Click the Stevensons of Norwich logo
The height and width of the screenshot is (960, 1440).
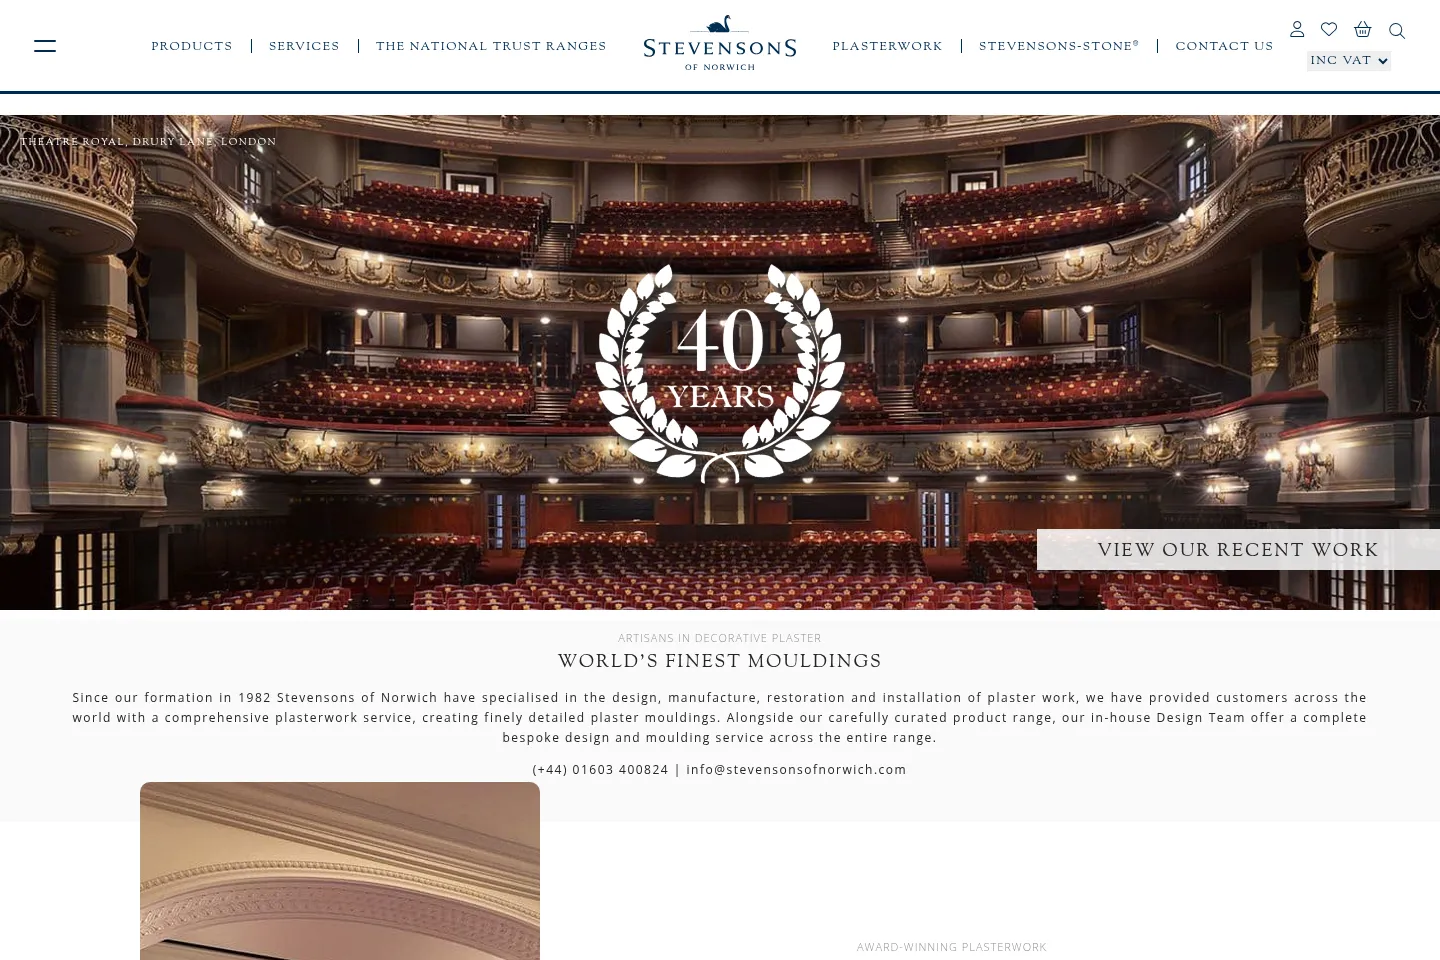720,43
